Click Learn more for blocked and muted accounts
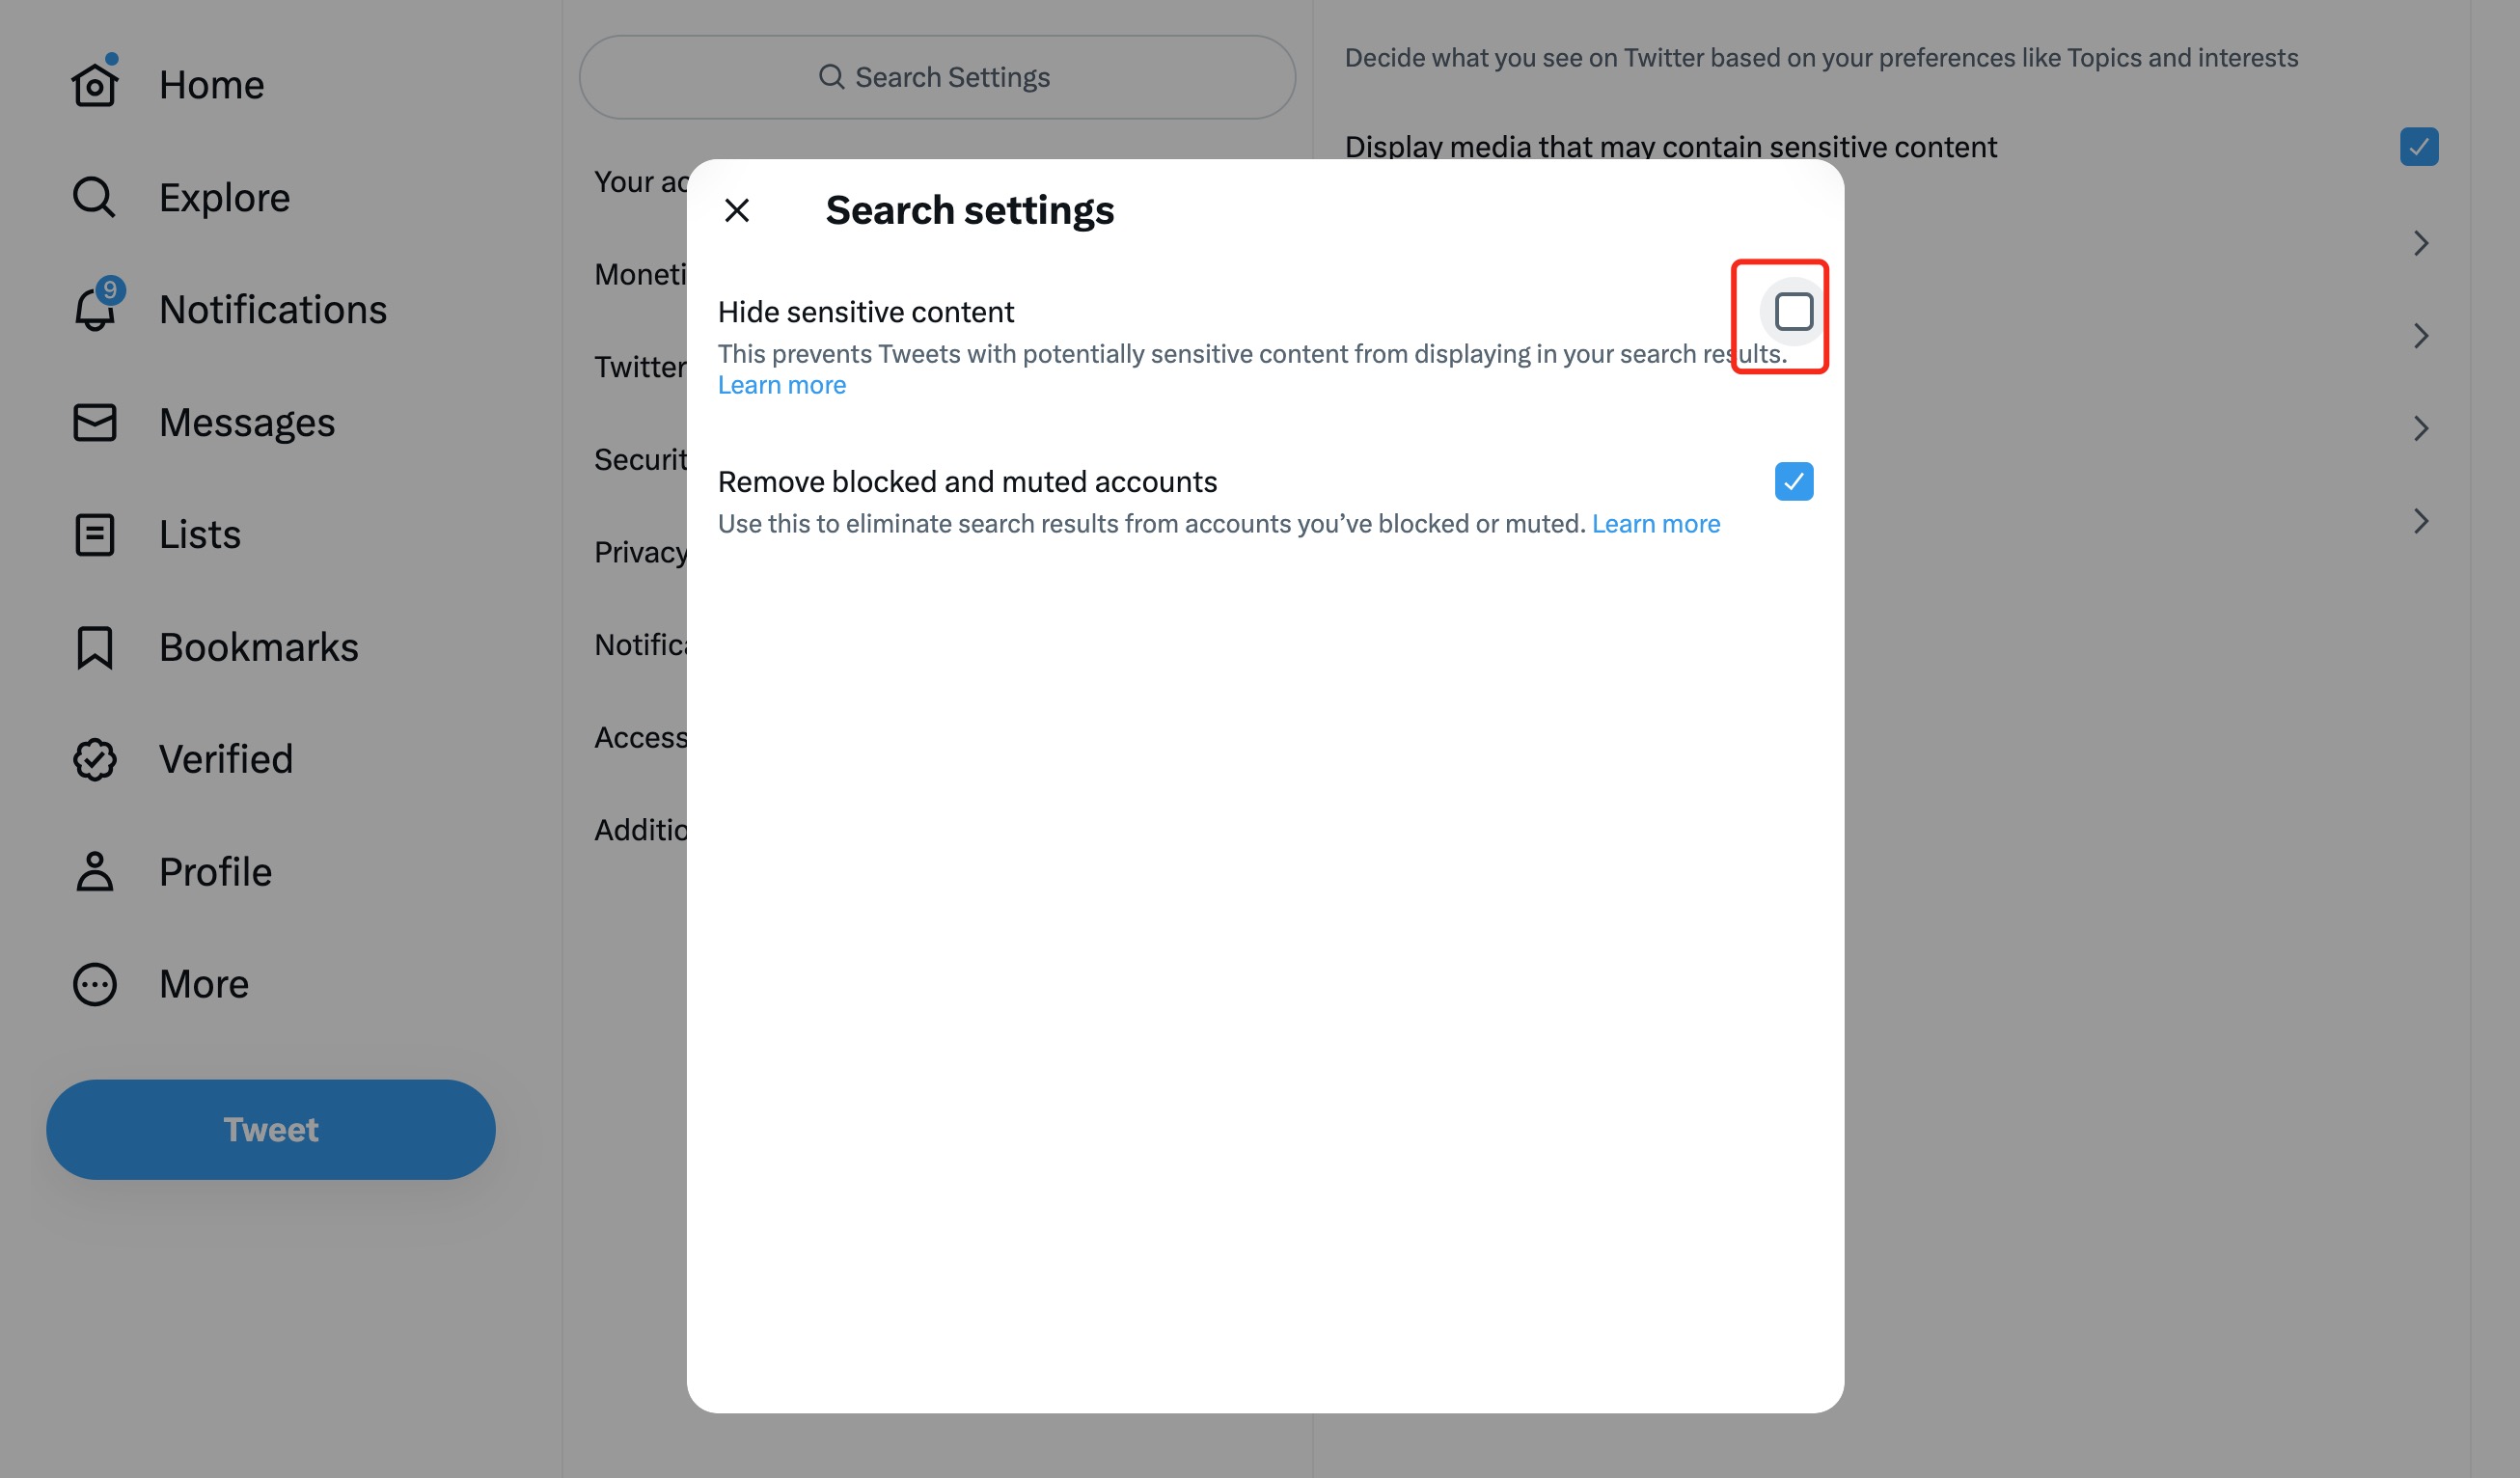Image resolution: width=2520 pixels, height=1478 pixels. [1655, 524]
